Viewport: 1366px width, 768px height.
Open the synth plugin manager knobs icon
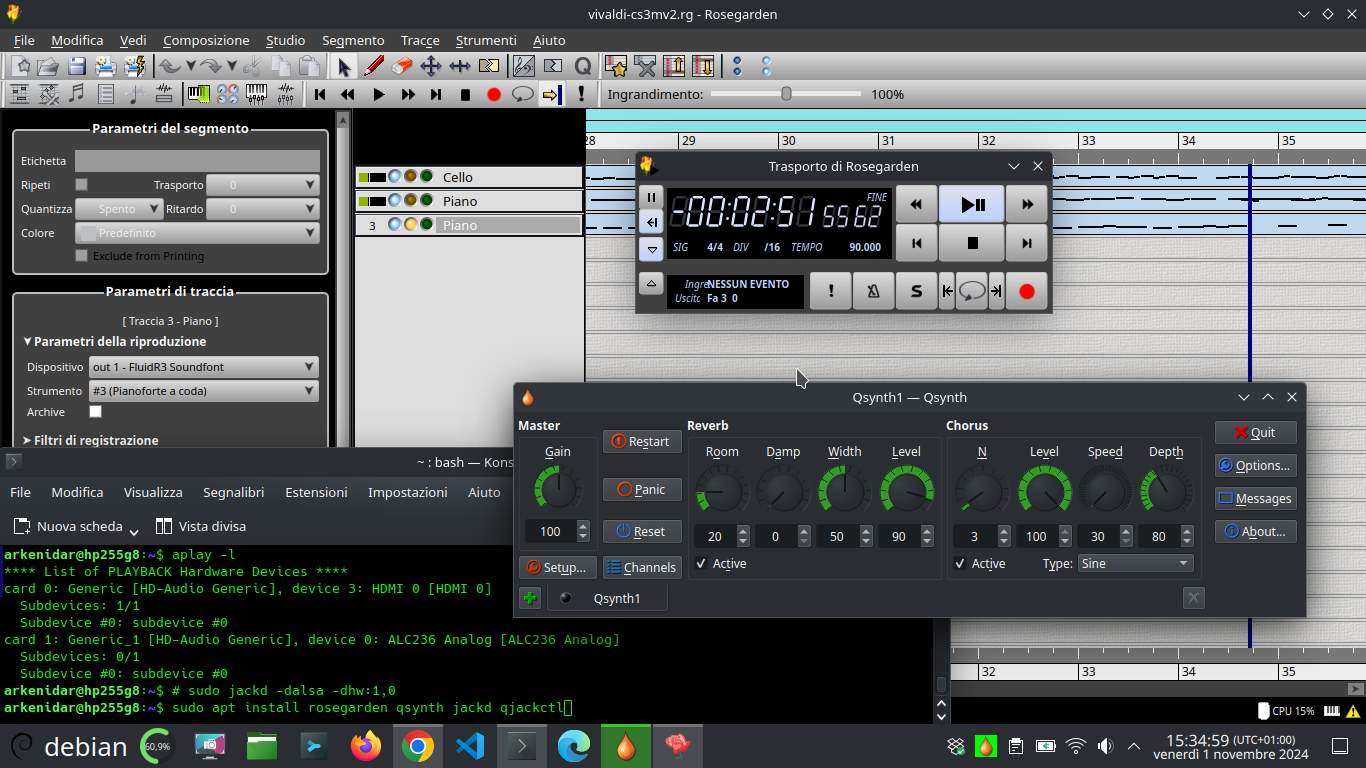point(228,94)
